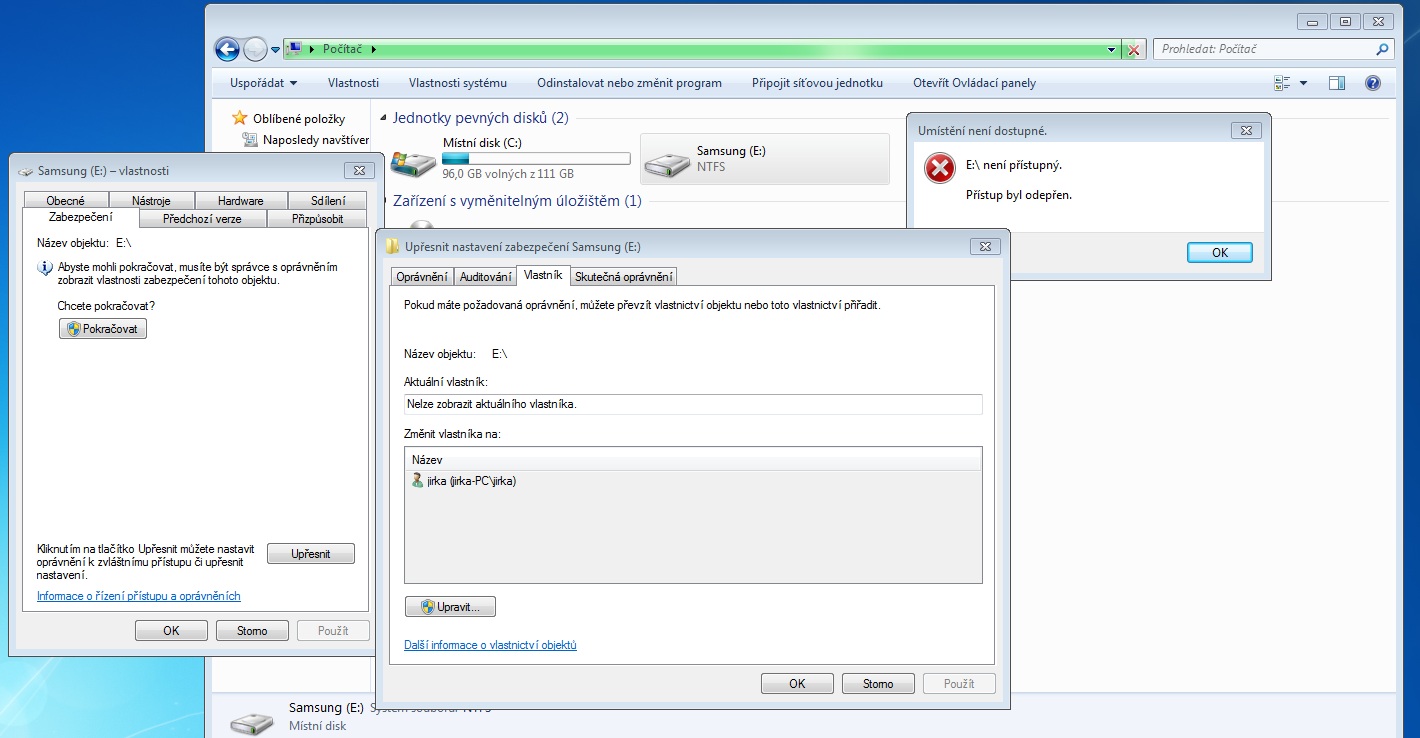Switch to Obecné tab in properties
1420x738 pixels.
click(66, 201)
